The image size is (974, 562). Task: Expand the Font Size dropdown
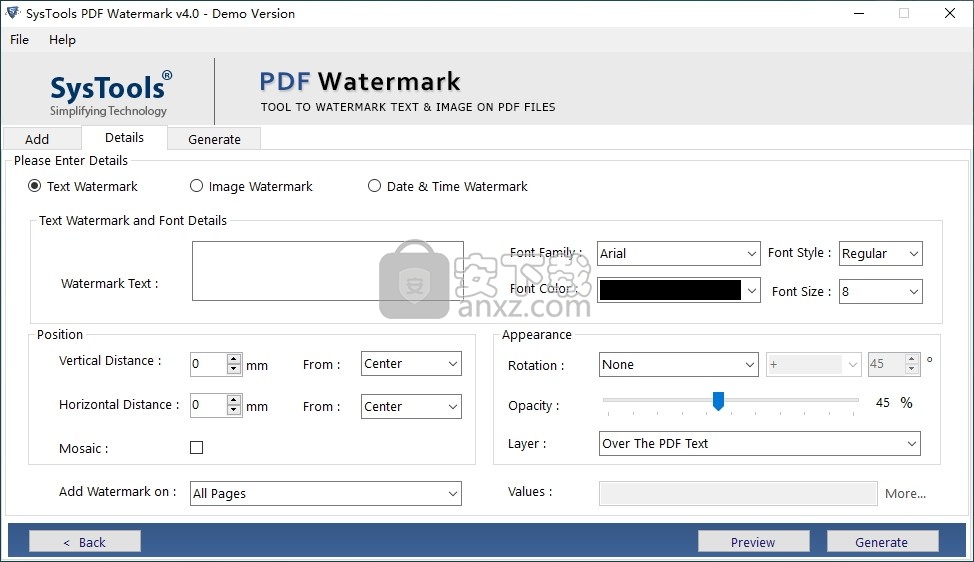pos(880,291)
